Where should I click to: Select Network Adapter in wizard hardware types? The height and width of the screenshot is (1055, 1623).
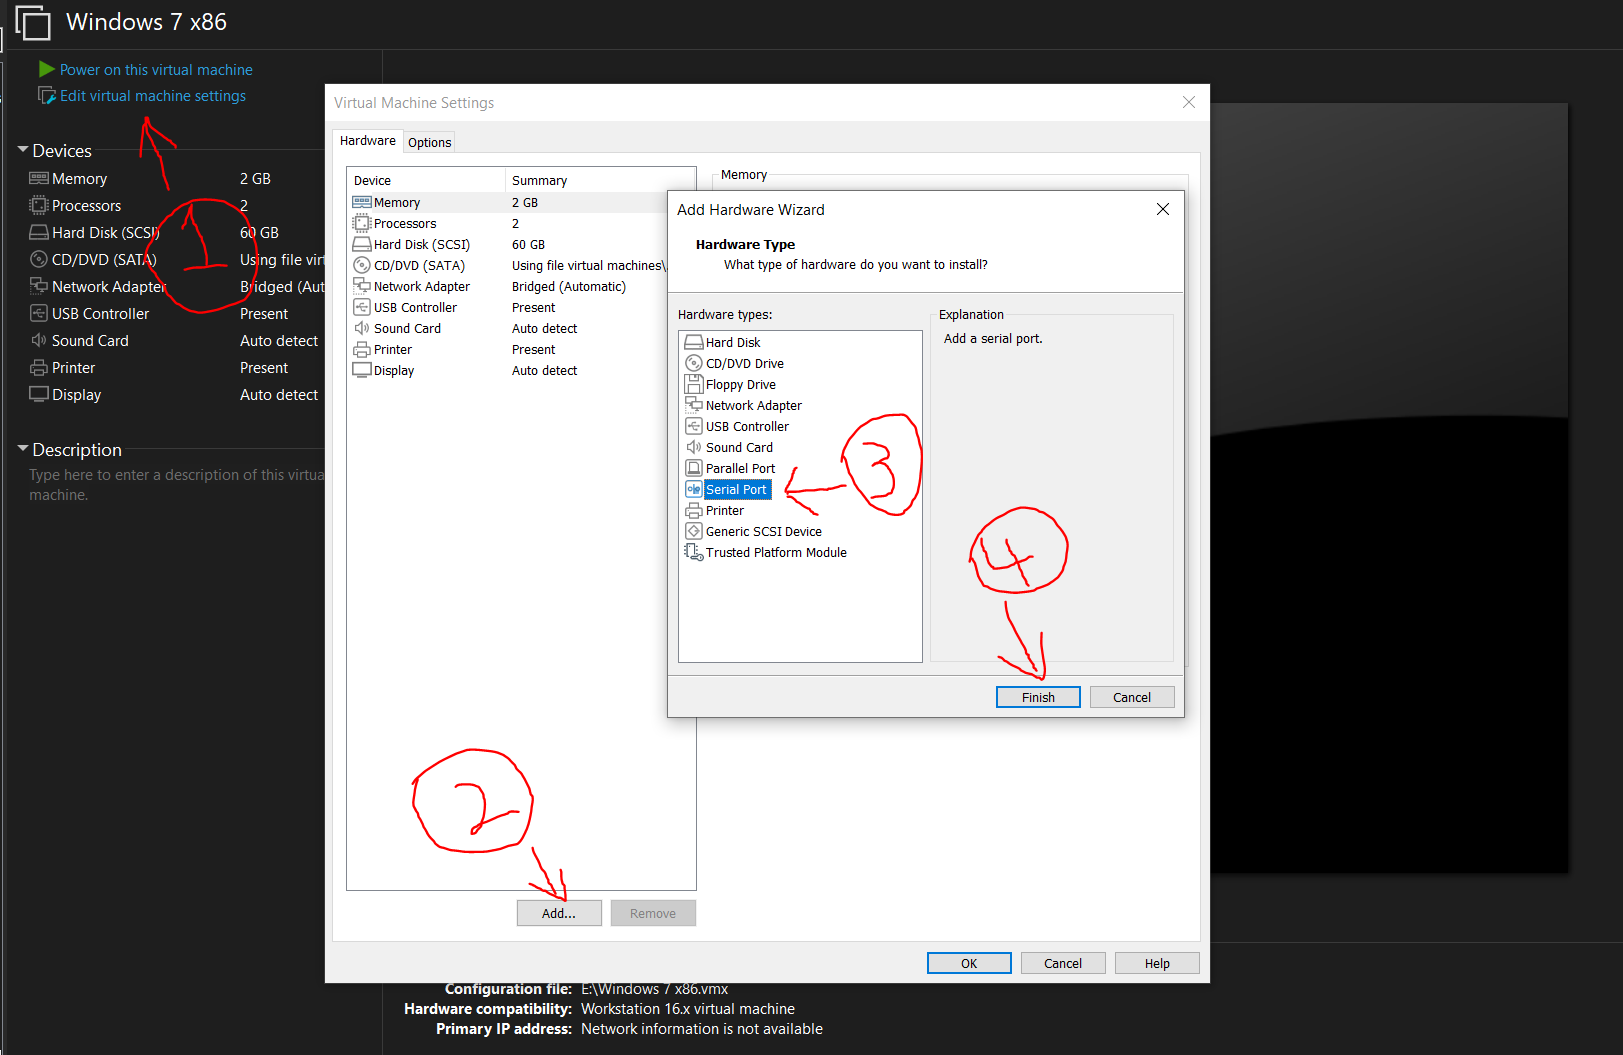click(x=753, y=405)
